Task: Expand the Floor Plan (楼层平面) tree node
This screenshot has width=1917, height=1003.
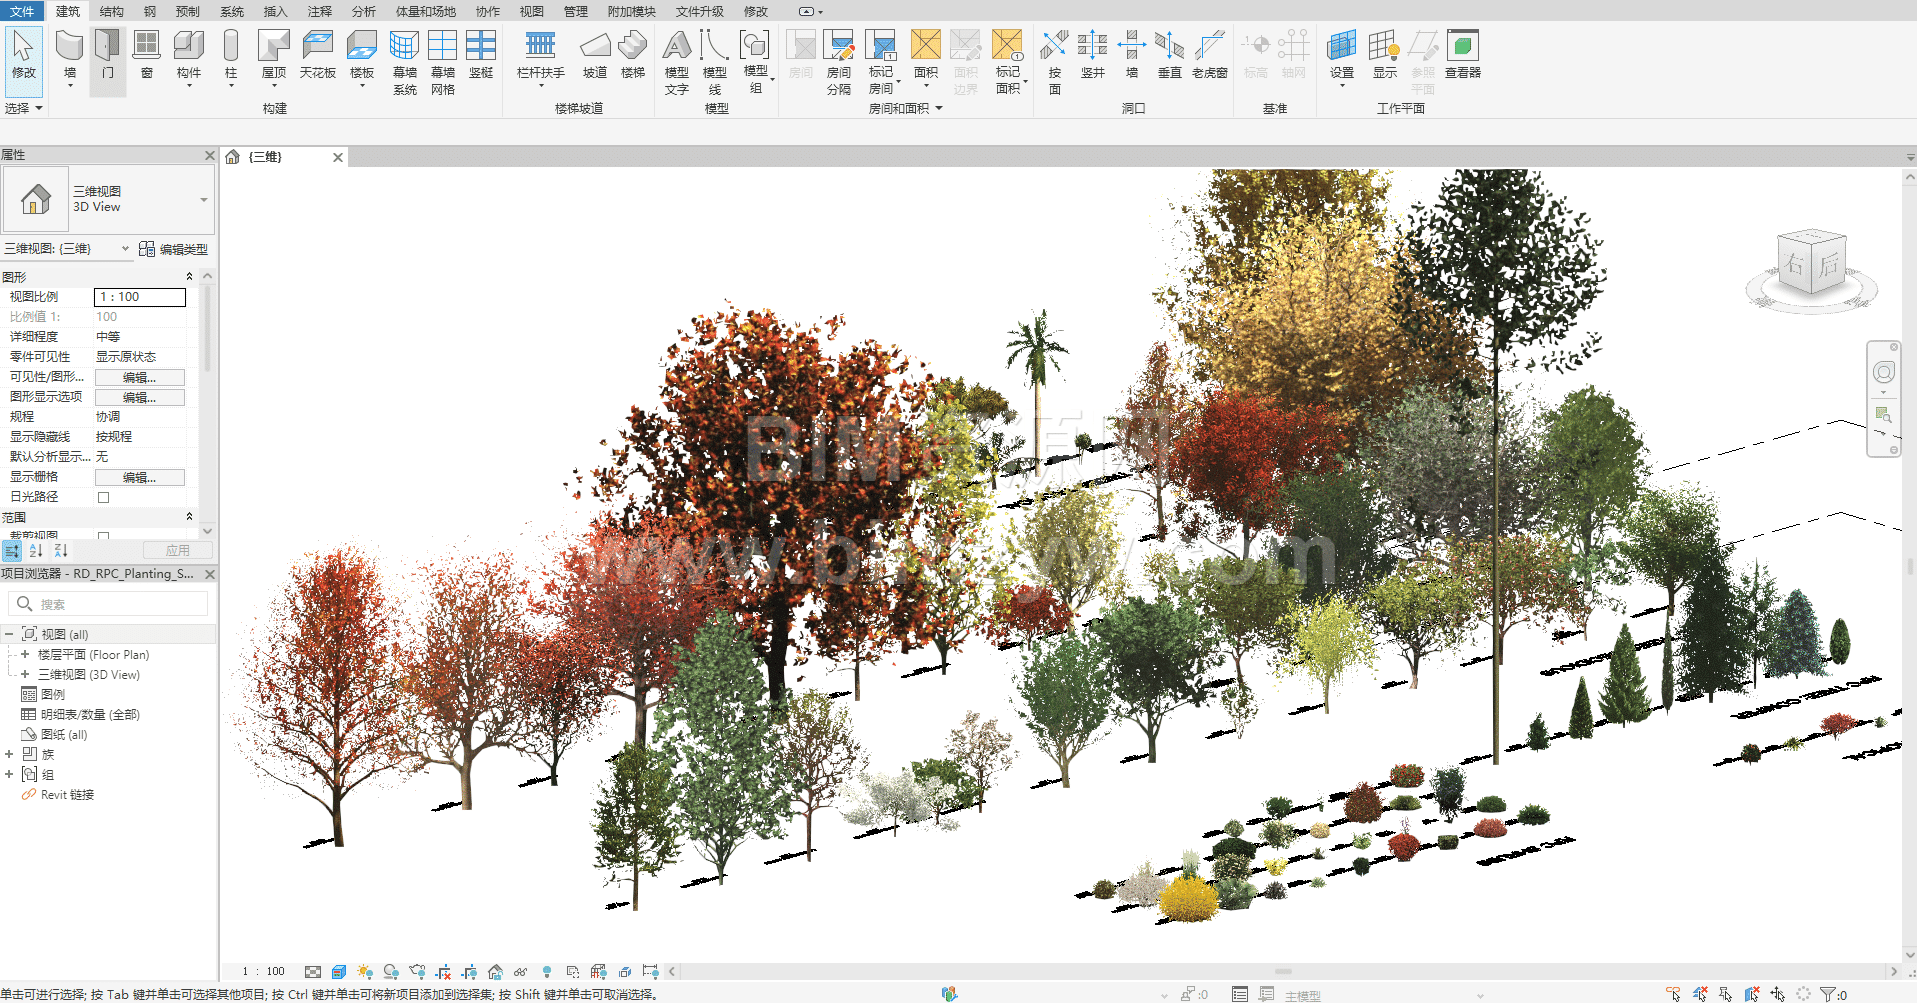Action: pos(25,654)
